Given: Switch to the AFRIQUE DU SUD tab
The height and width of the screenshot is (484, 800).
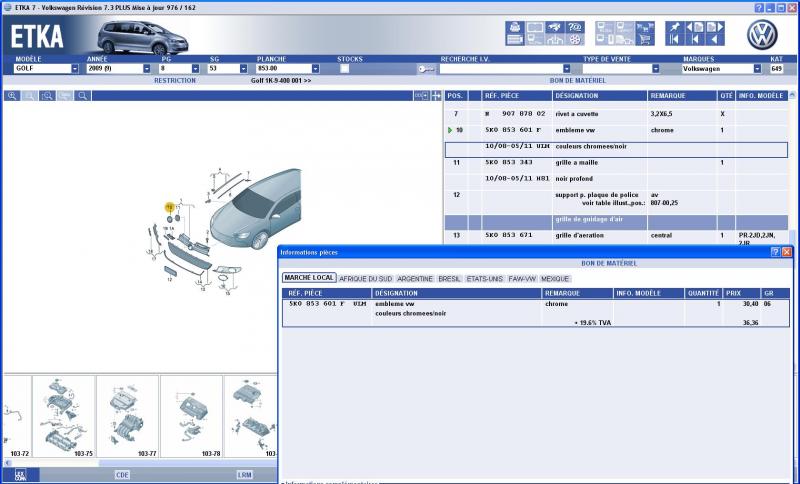Looking at the screenshot, I should (365, 279).
